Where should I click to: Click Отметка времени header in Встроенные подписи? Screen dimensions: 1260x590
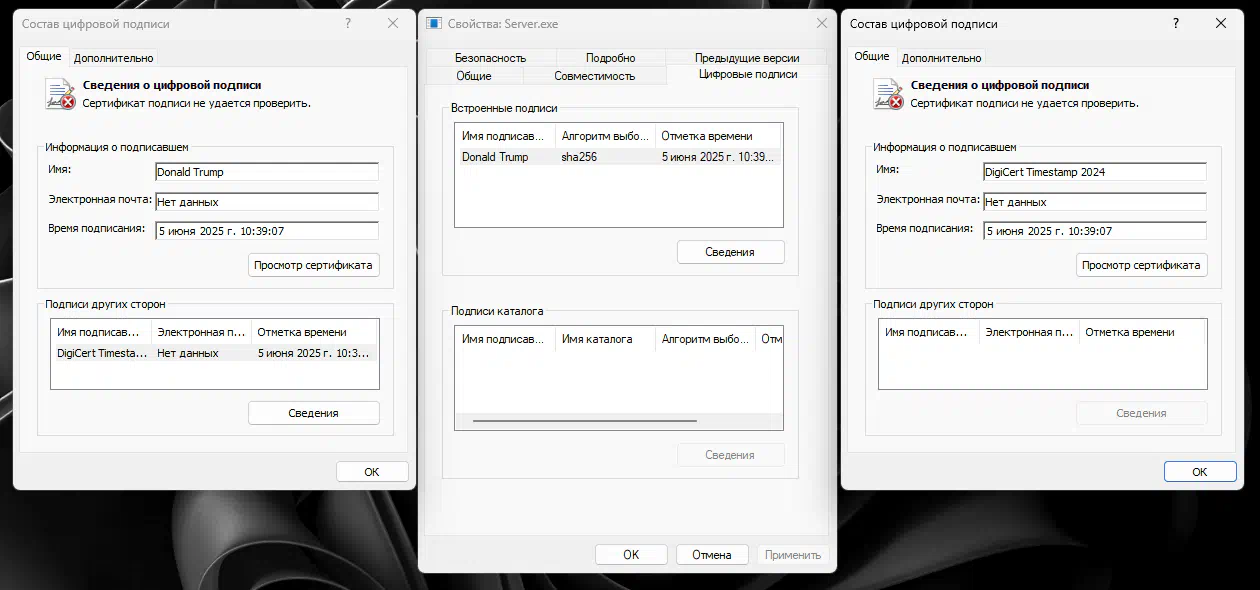click(x=718, y=136)
